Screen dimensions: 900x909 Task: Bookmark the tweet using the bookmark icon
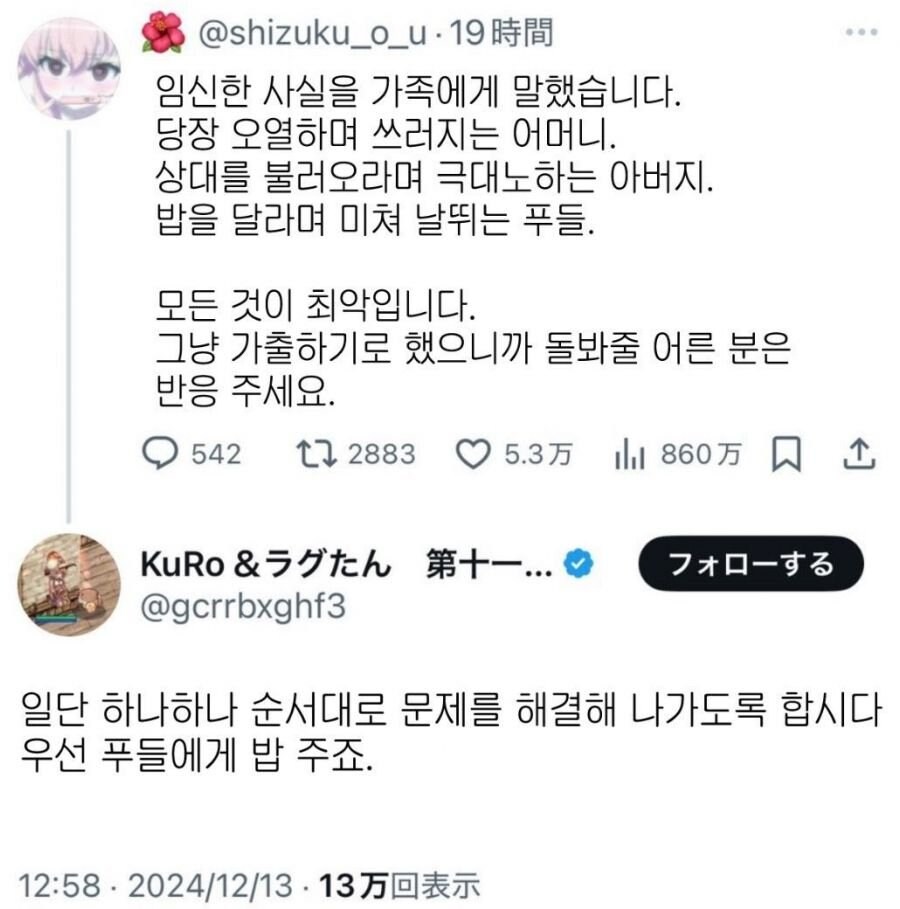pyautogui.click(x=789, y=455)
